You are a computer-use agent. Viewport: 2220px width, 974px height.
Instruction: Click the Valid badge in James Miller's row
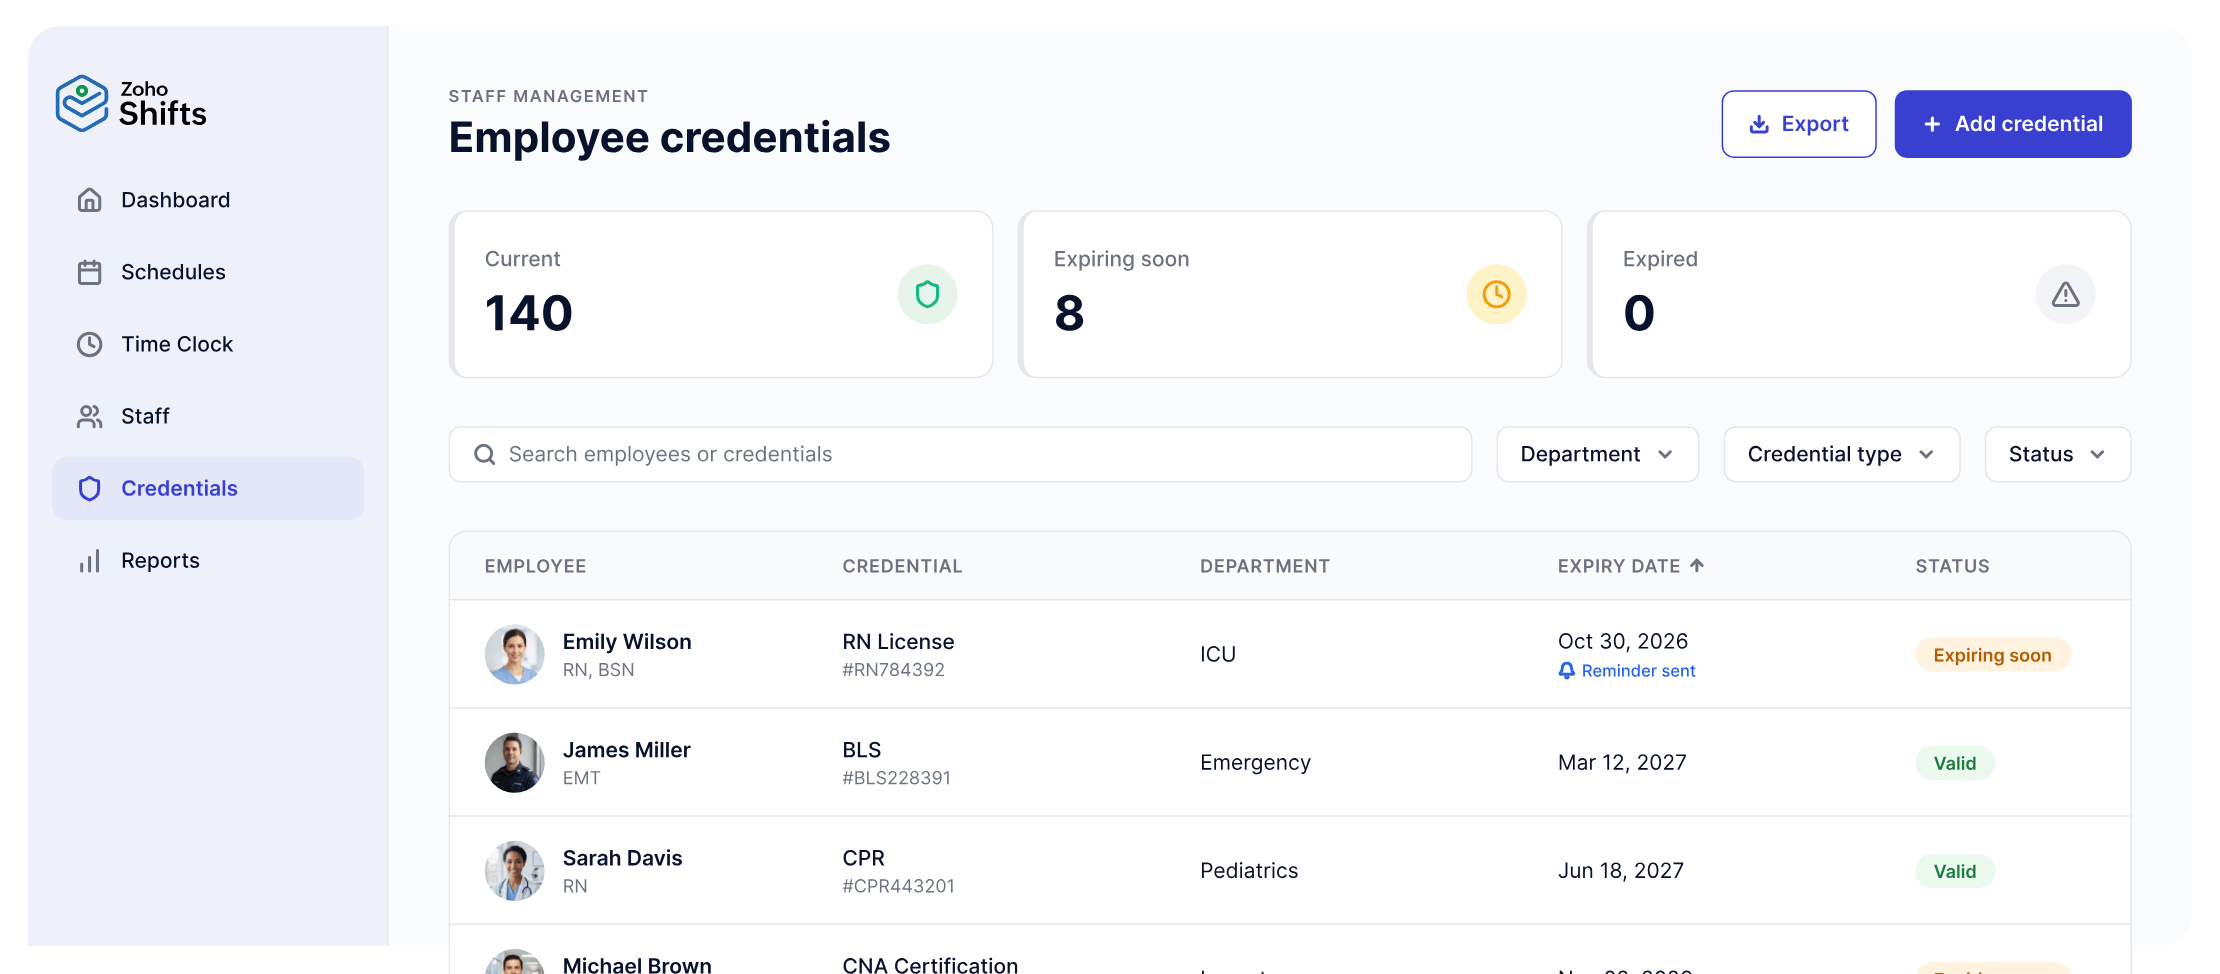[1954, 763]
